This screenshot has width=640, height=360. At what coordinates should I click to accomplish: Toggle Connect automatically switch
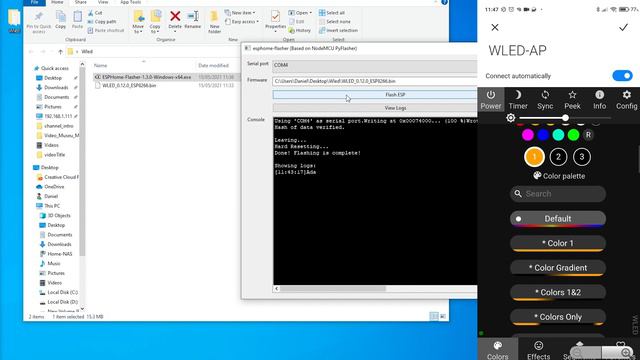click(622, 76)
